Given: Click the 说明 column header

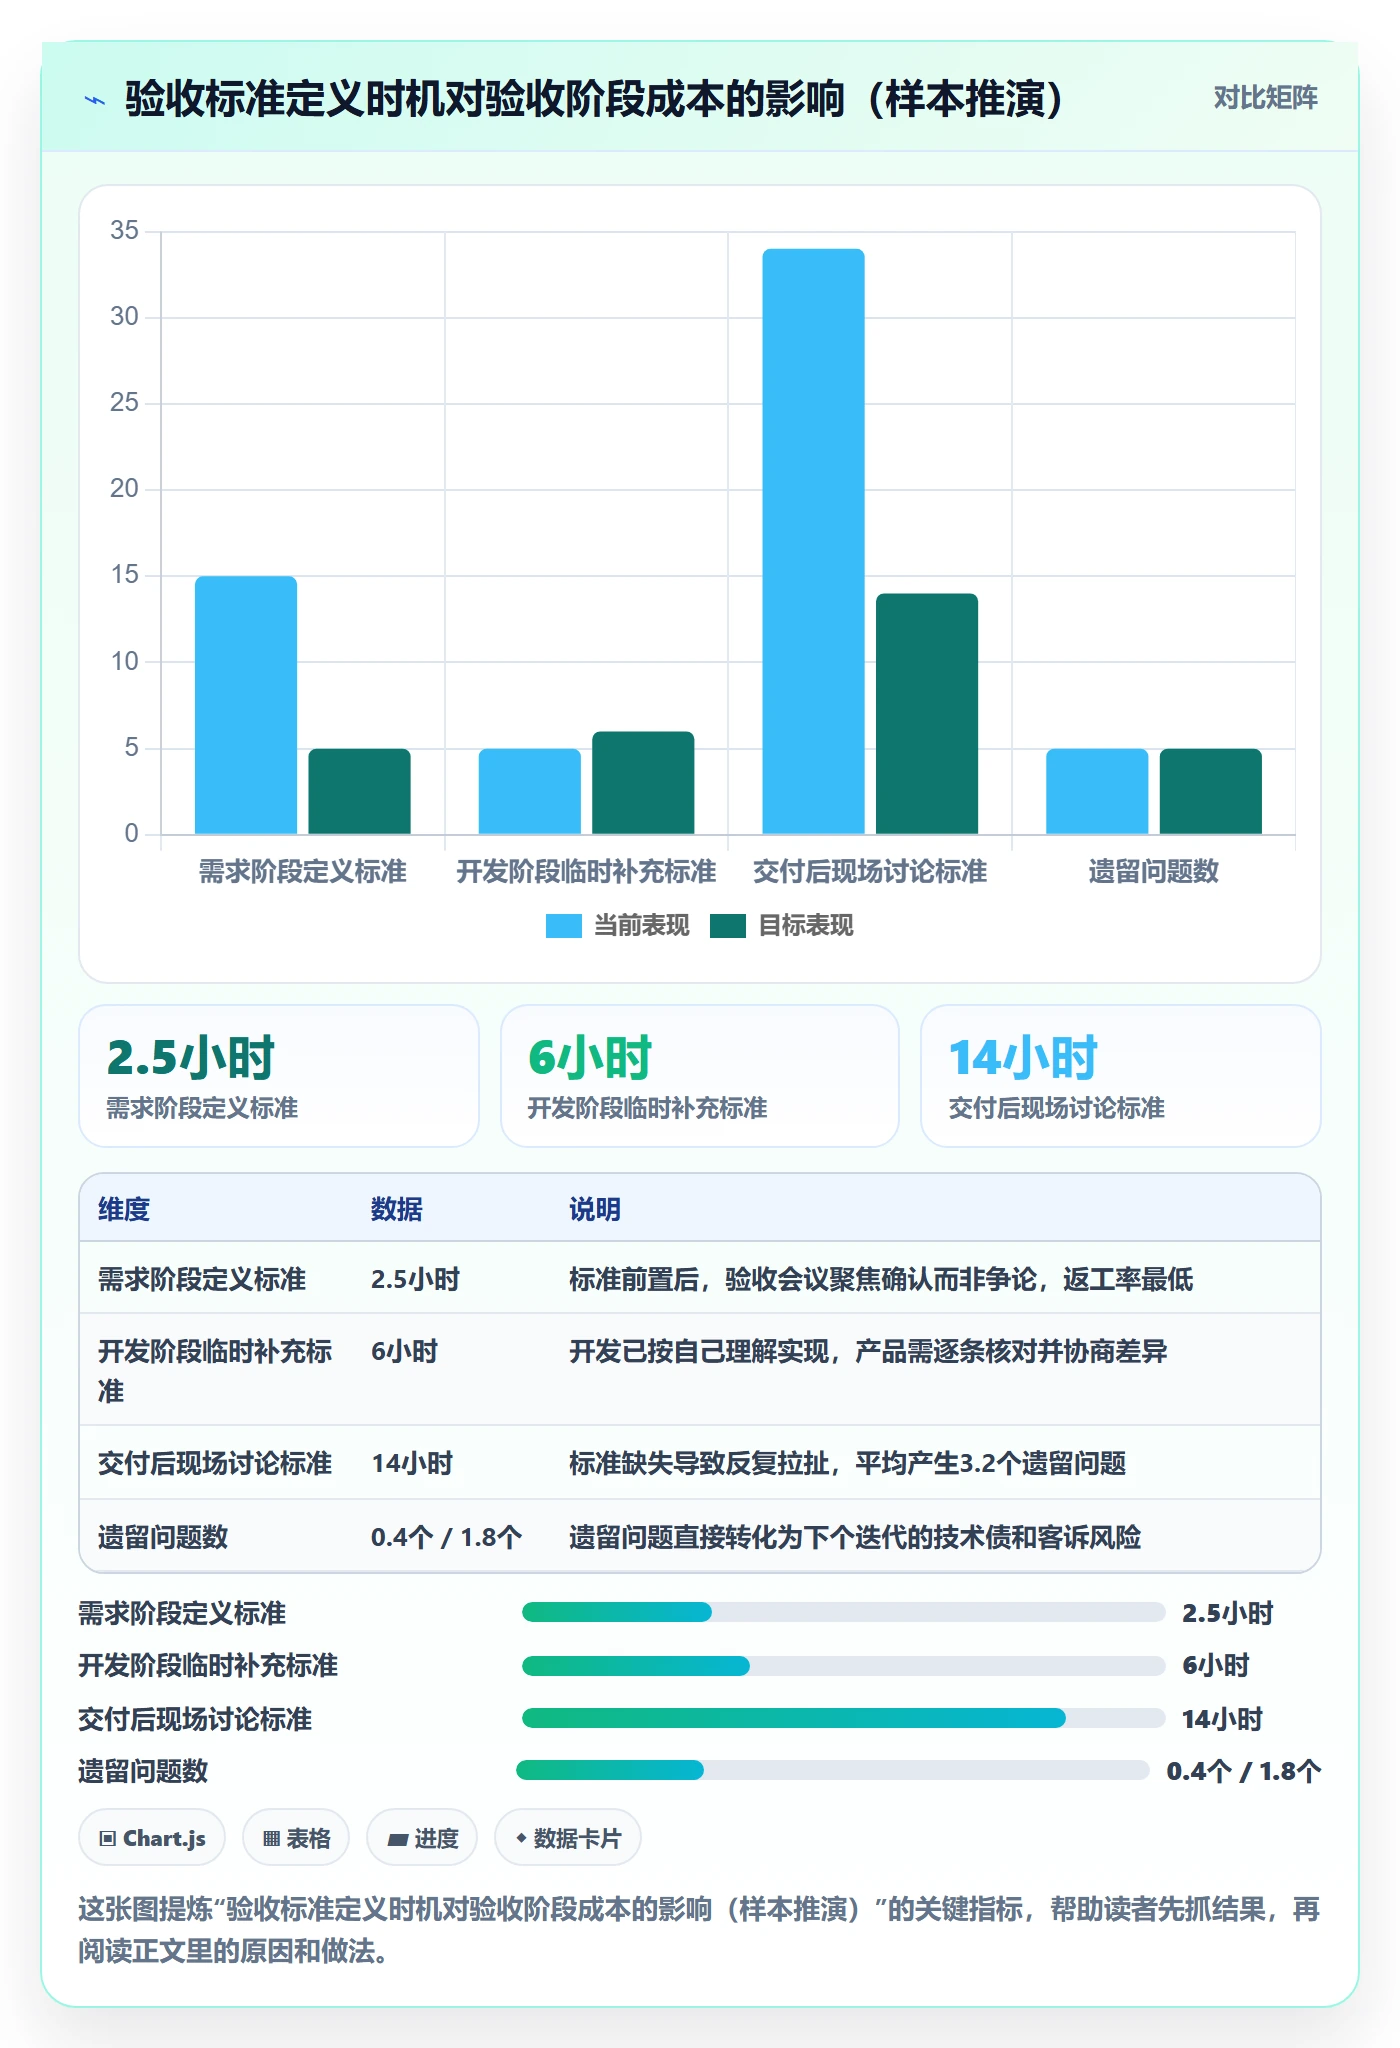Looking at the screenshot, I should pyautogui.click(x=595, y=1209).
